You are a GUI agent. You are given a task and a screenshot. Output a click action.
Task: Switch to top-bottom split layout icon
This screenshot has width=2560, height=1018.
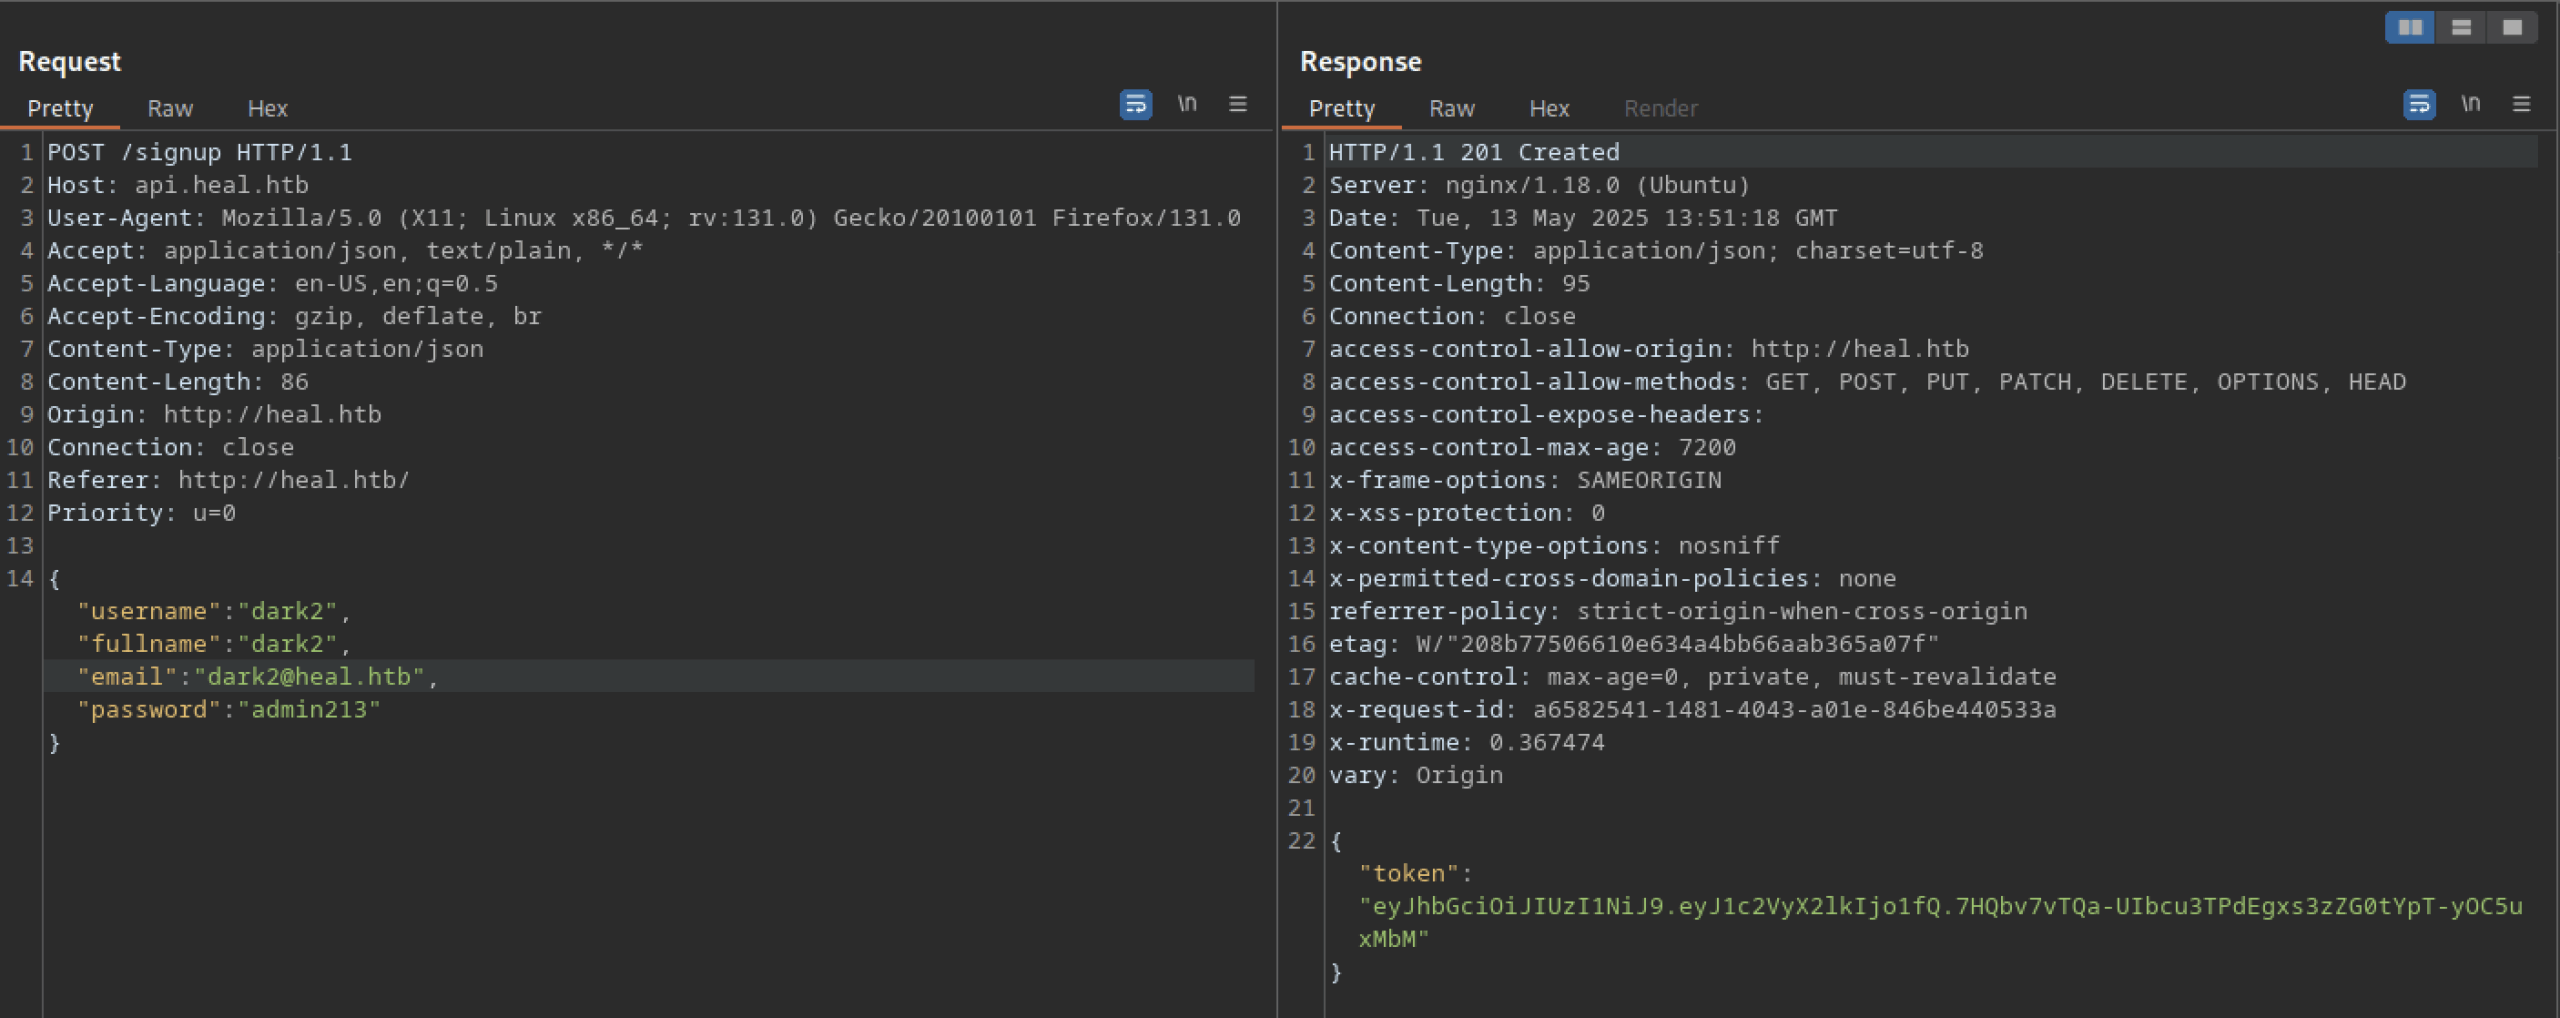(x=2461, y=28)
